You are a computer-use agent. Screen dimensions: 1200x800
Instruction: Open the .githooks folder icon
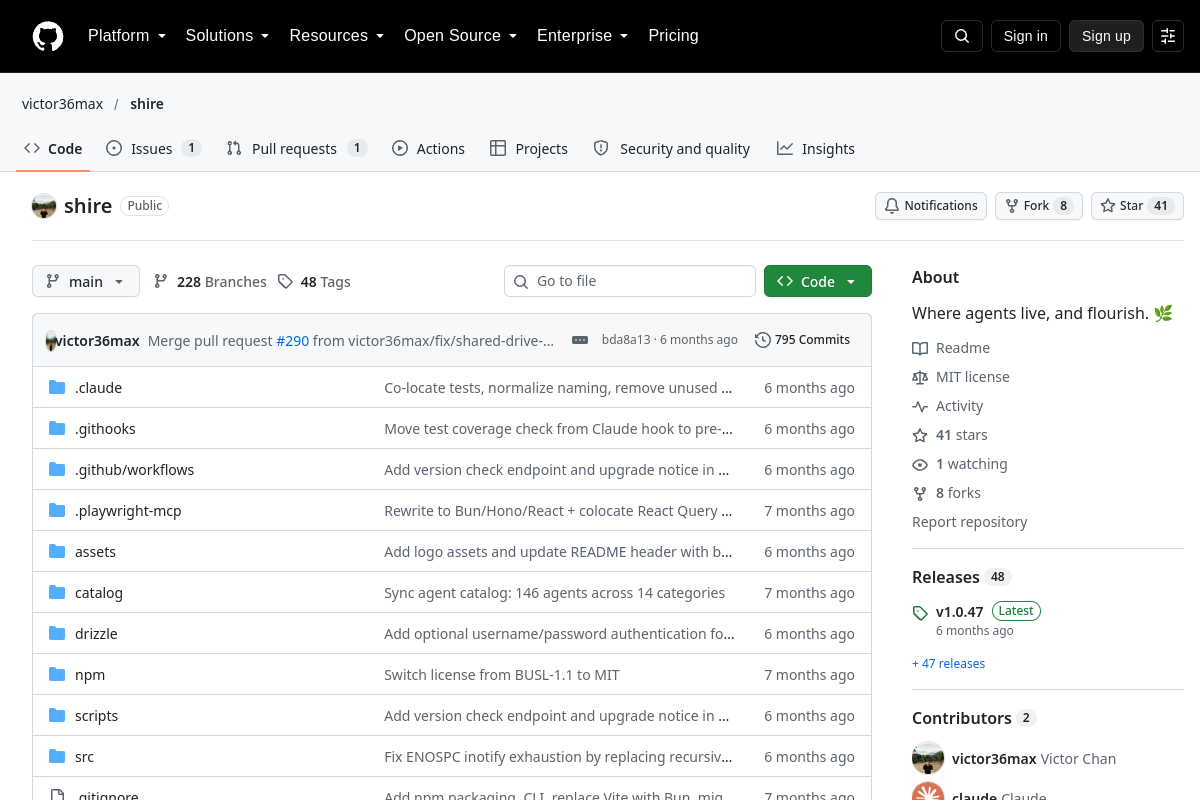(x=57, y=429)
